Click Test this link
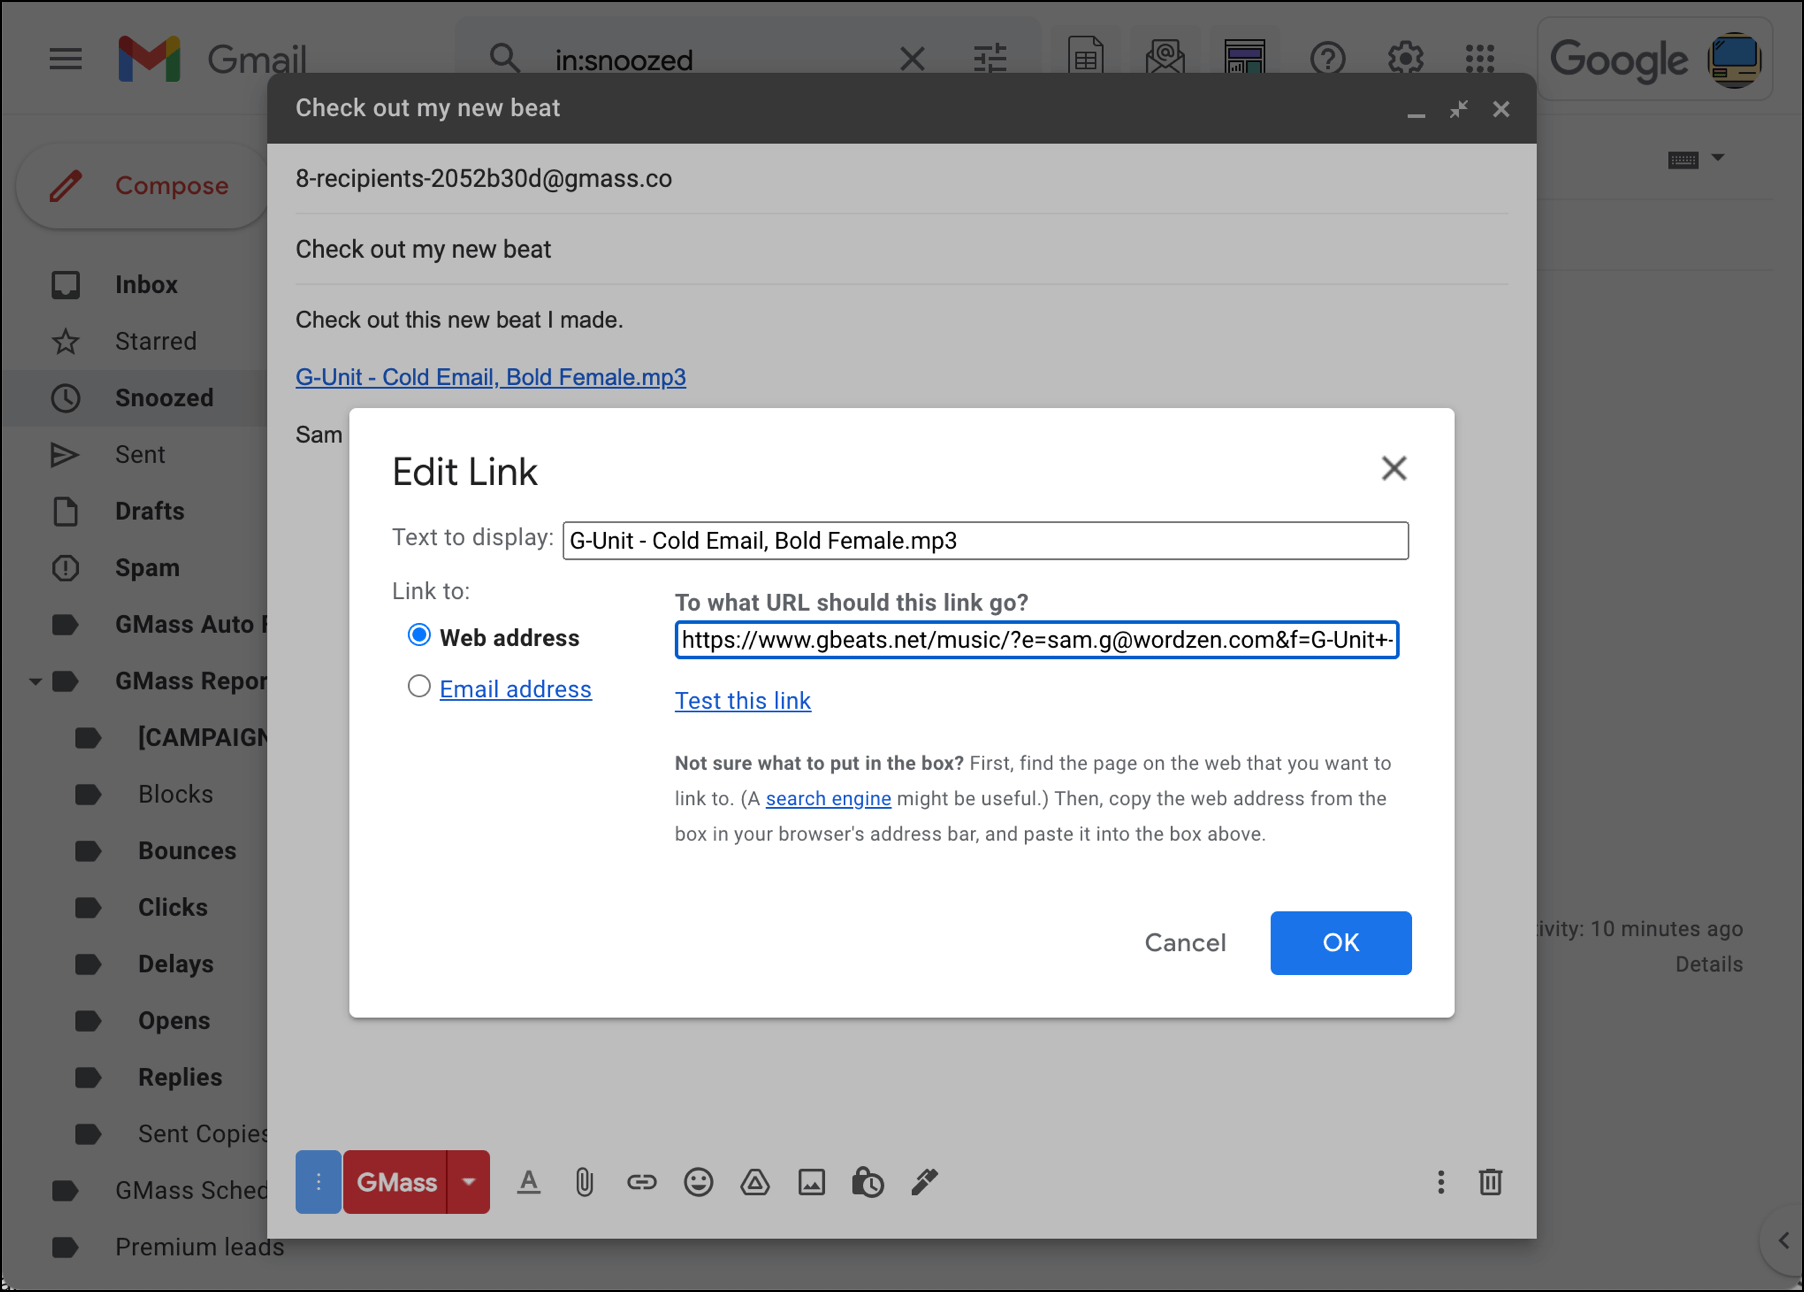Viewport: 1804px width, 1292px height. (742, 701)
